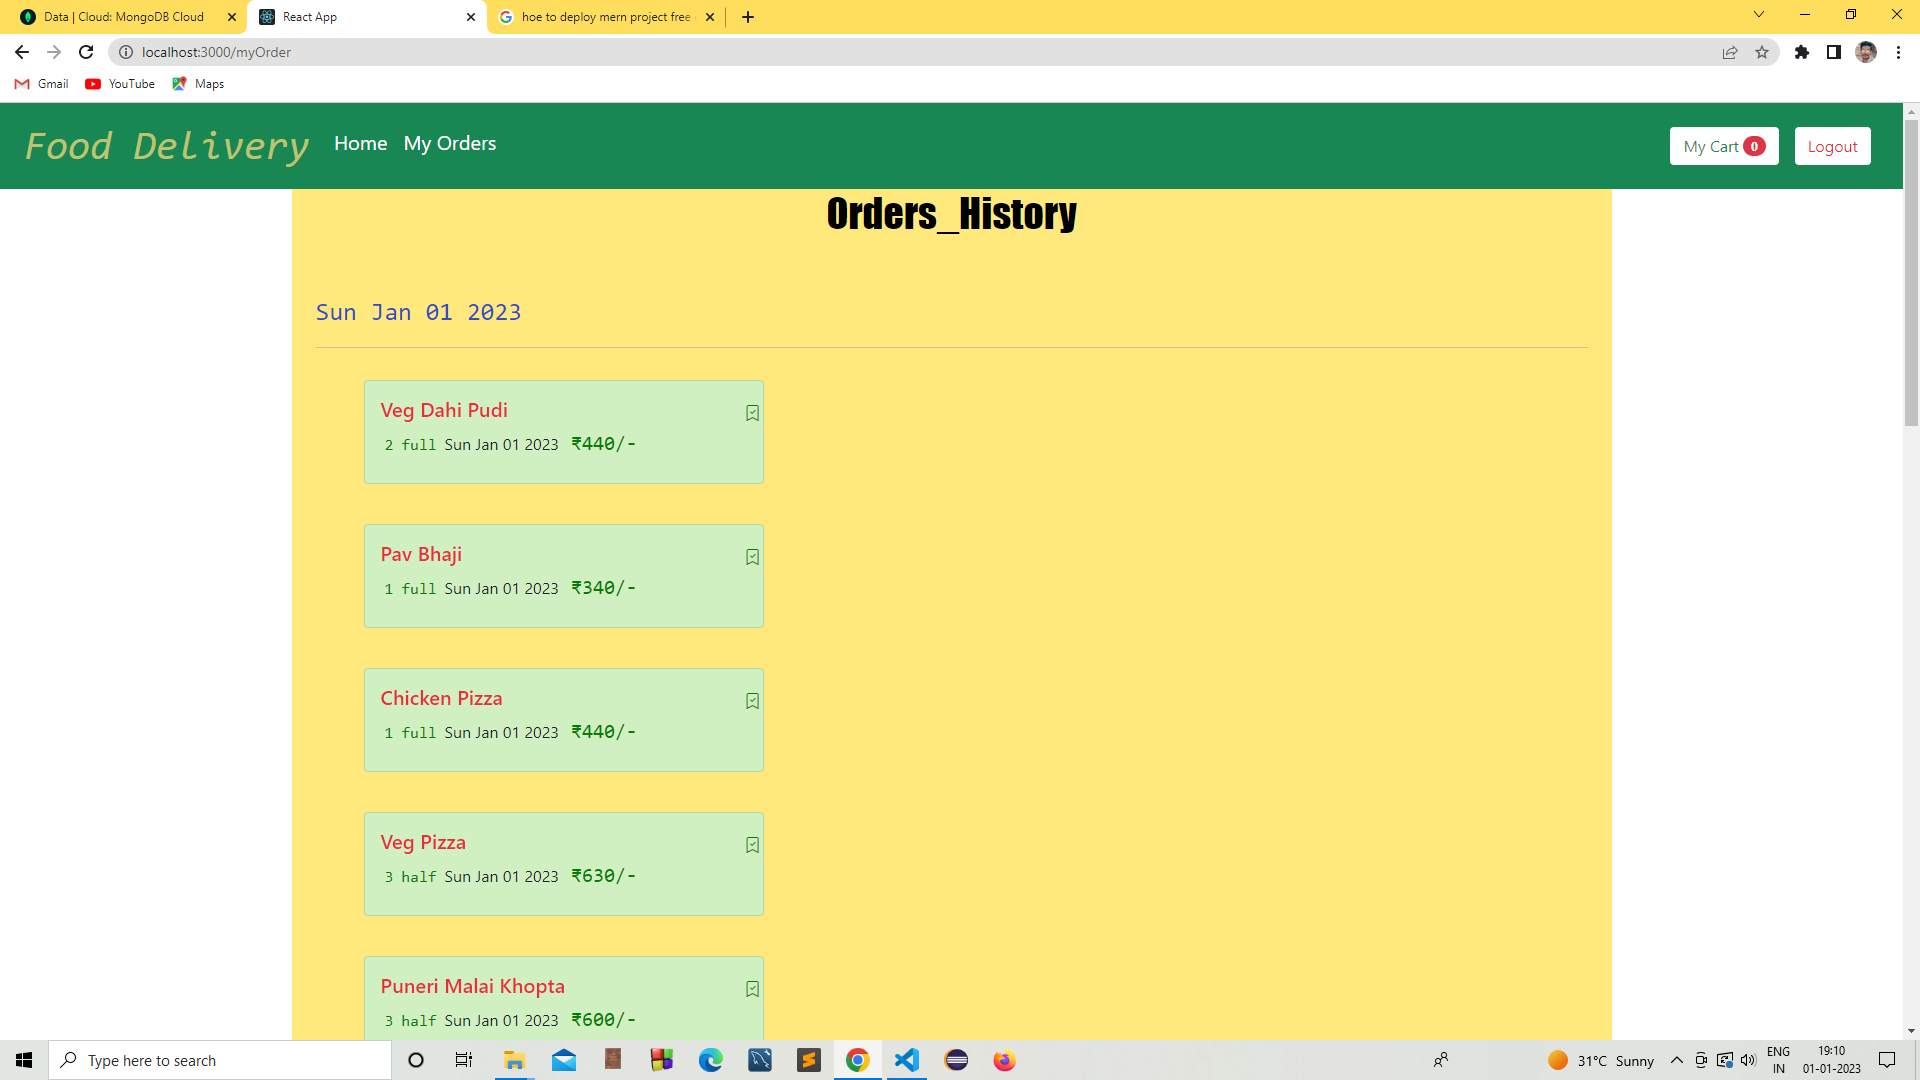Click the Home navbar link

[x=360, y=143]
